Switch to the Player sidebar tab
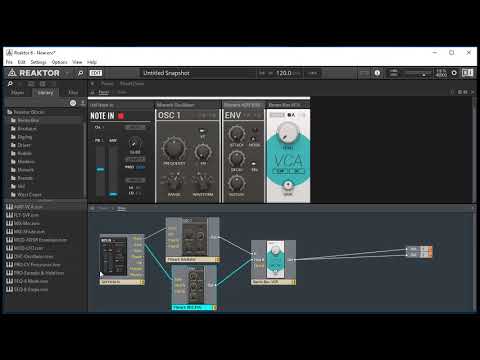Image resolution: width=480 pixels, height=360 pixels. 18,92
